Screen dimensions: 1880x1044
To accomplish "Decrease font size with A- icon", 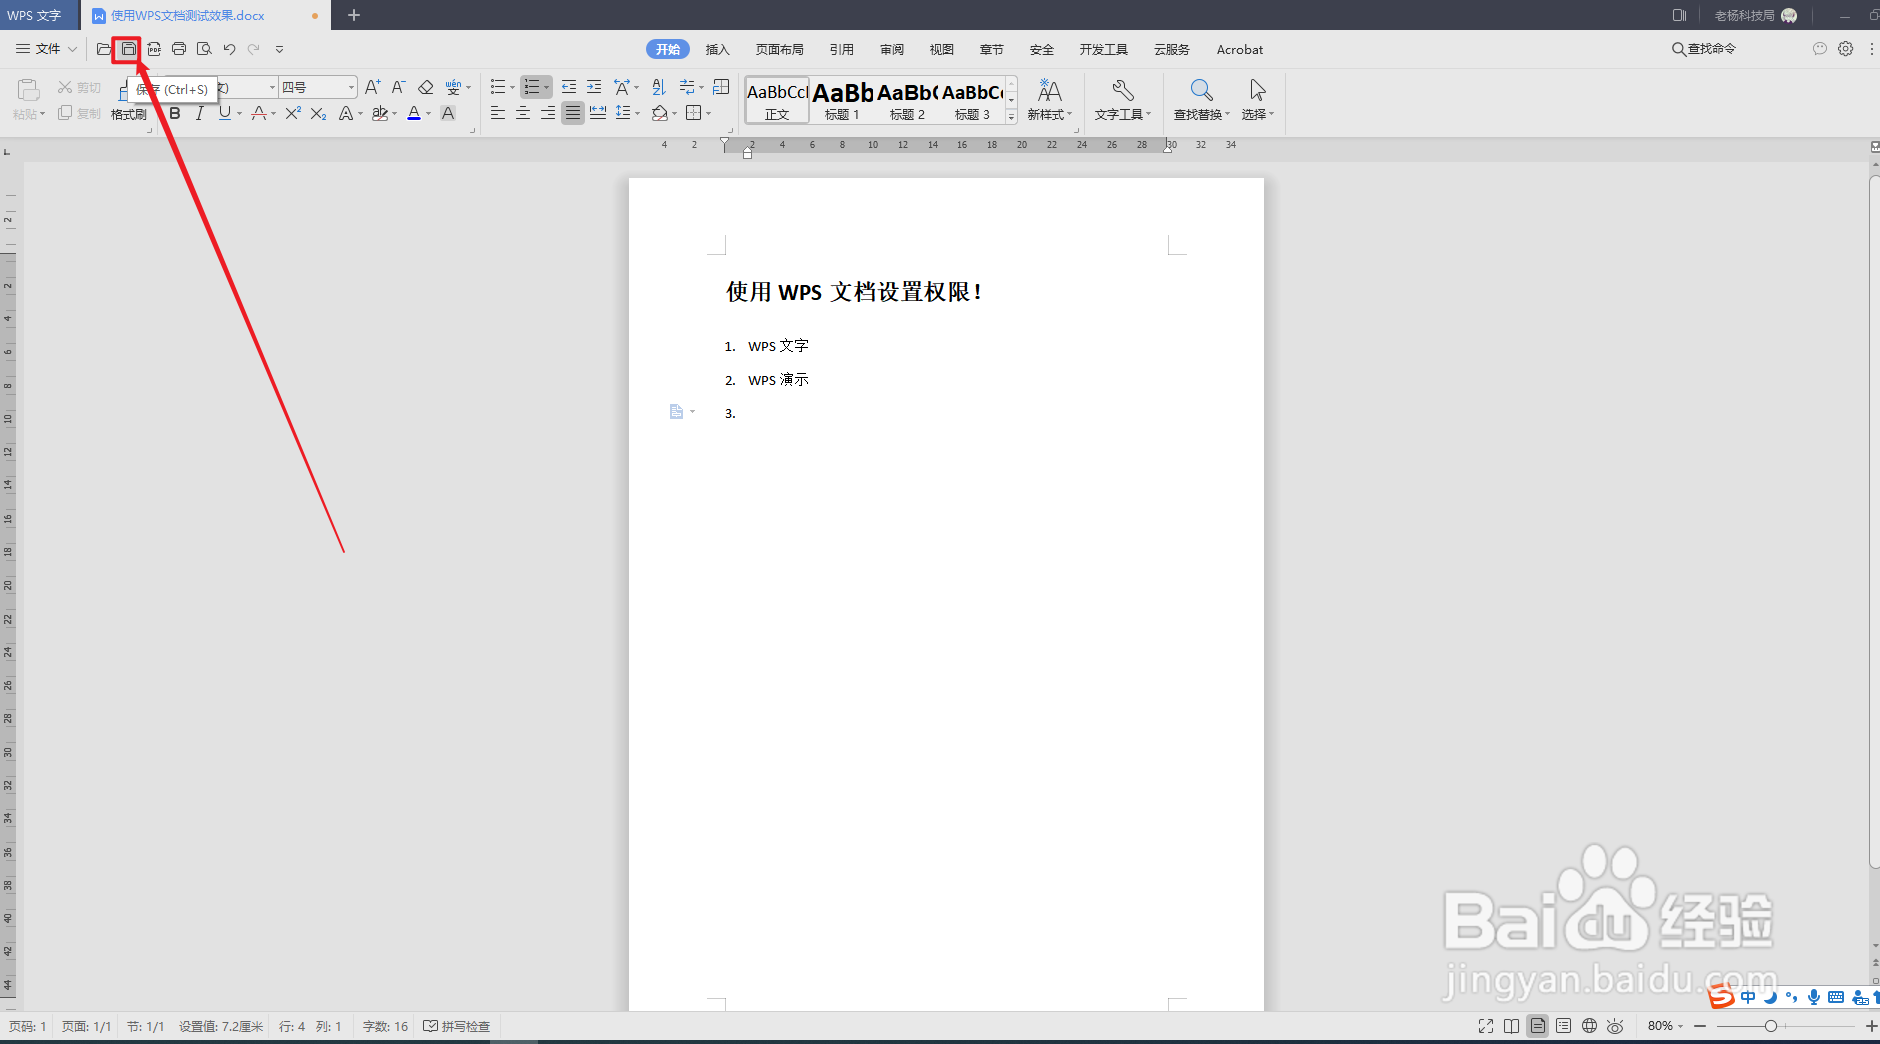I will pyautogui.click(x=398, y=87).
